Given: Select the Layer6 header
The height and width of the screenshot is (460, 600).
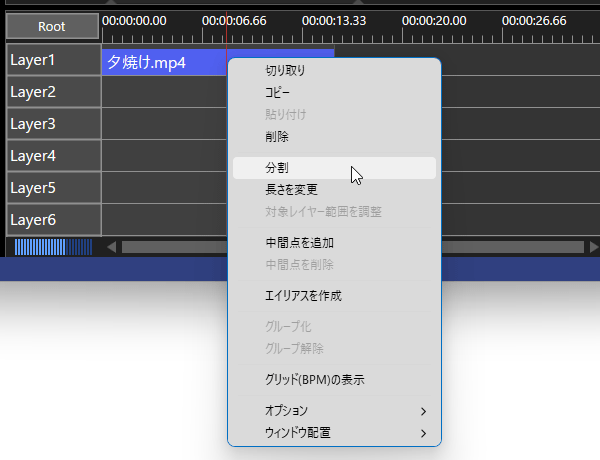Looking at the screenshot, I should click(x=54, y=220).
